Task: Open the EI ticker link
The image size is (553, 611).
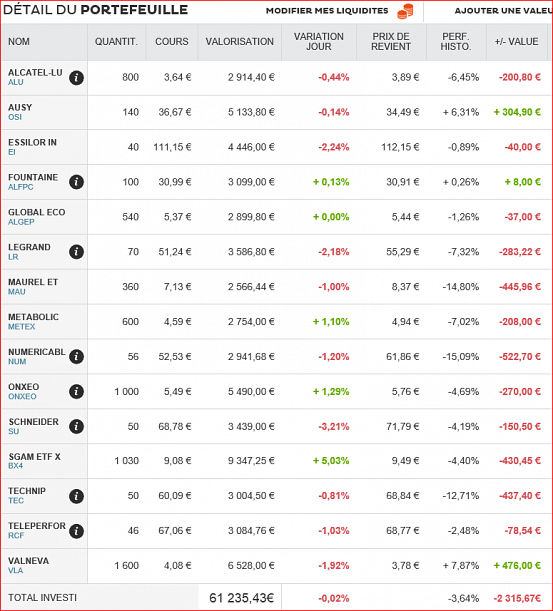Action: [12, 152]
